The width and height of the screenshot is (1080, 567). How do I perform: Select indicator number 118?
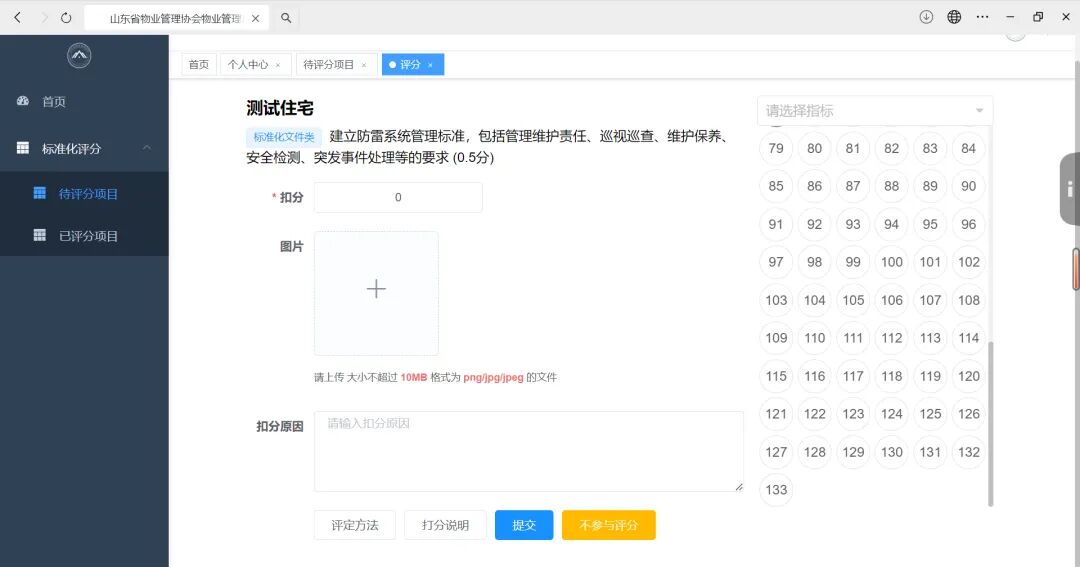(892, 376)
